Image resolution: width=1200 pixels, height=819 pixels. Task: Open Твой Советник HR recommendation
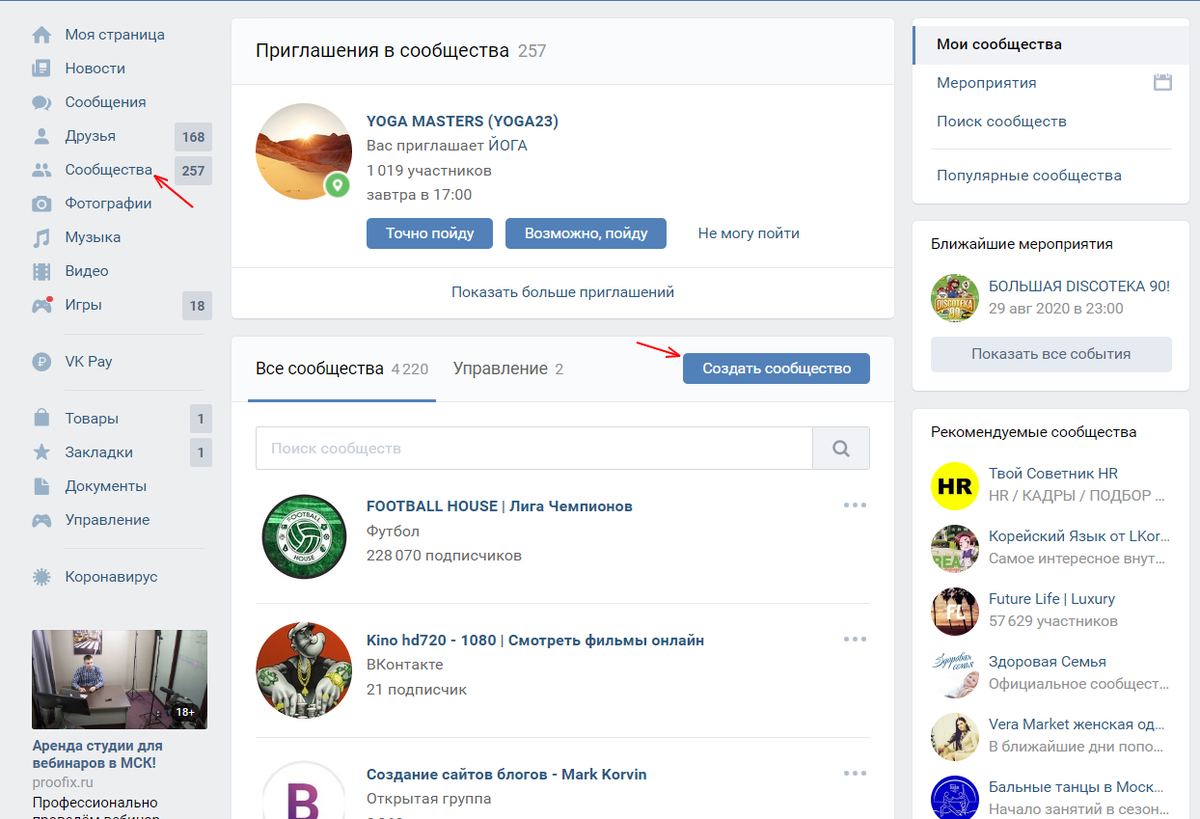pyautogui.click(x=1053, y=473)
